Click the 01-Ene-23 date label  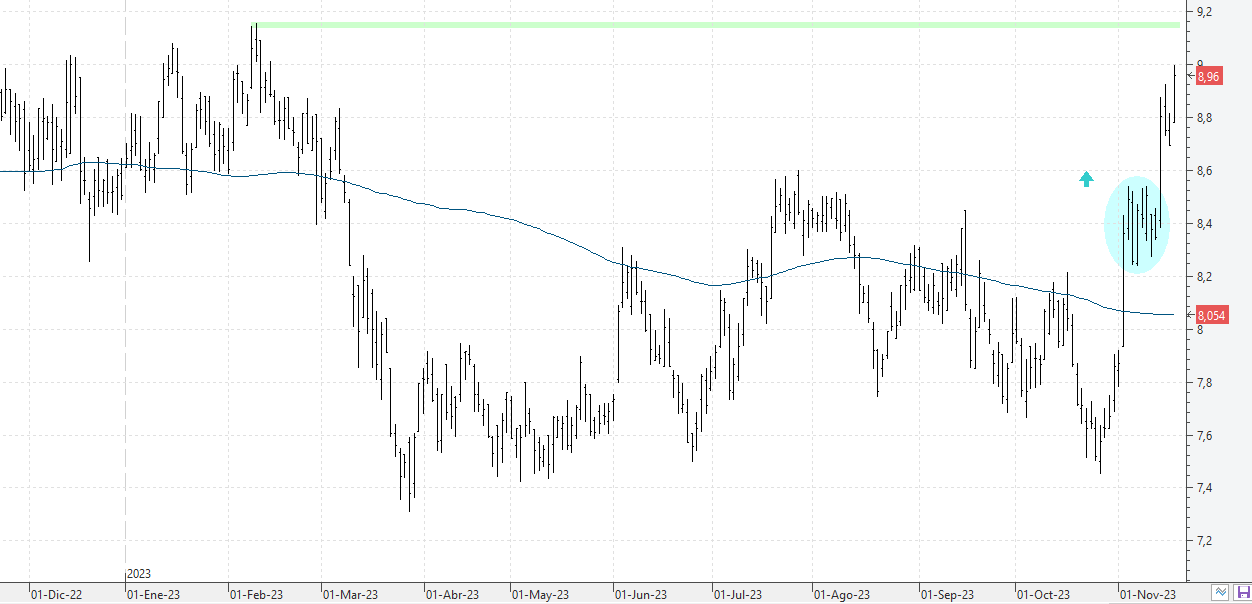(153, 594)
